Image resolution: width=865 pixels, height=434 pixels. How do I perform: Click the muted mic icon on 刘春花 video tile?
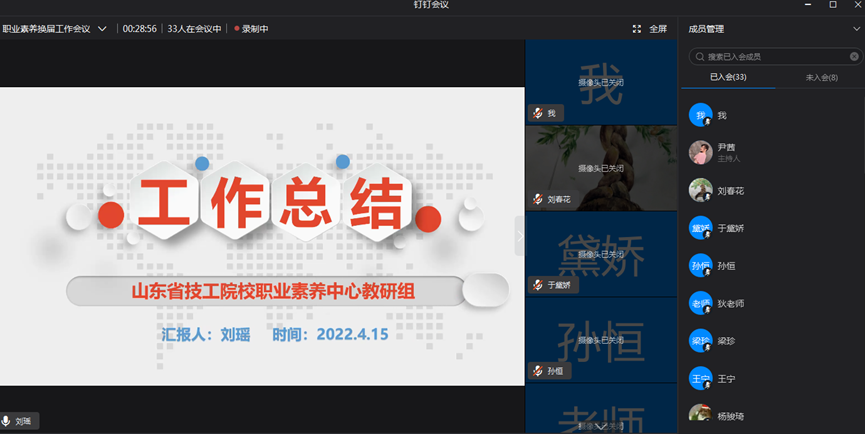pos(538,199)
